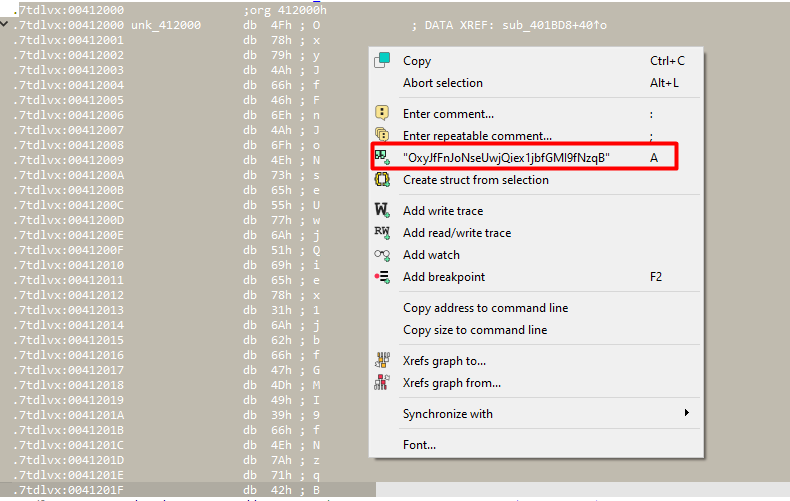Click the red breakpoint icon

click(x=382, y=277)
